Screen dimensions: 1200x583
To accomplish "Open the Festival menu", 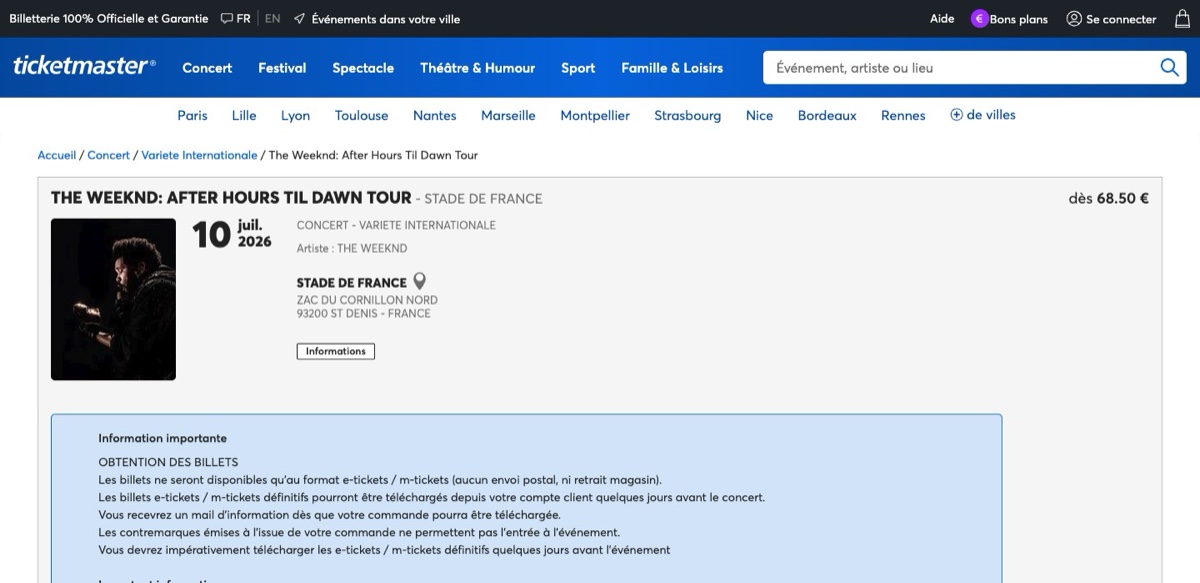I will [x=282, y=68].
